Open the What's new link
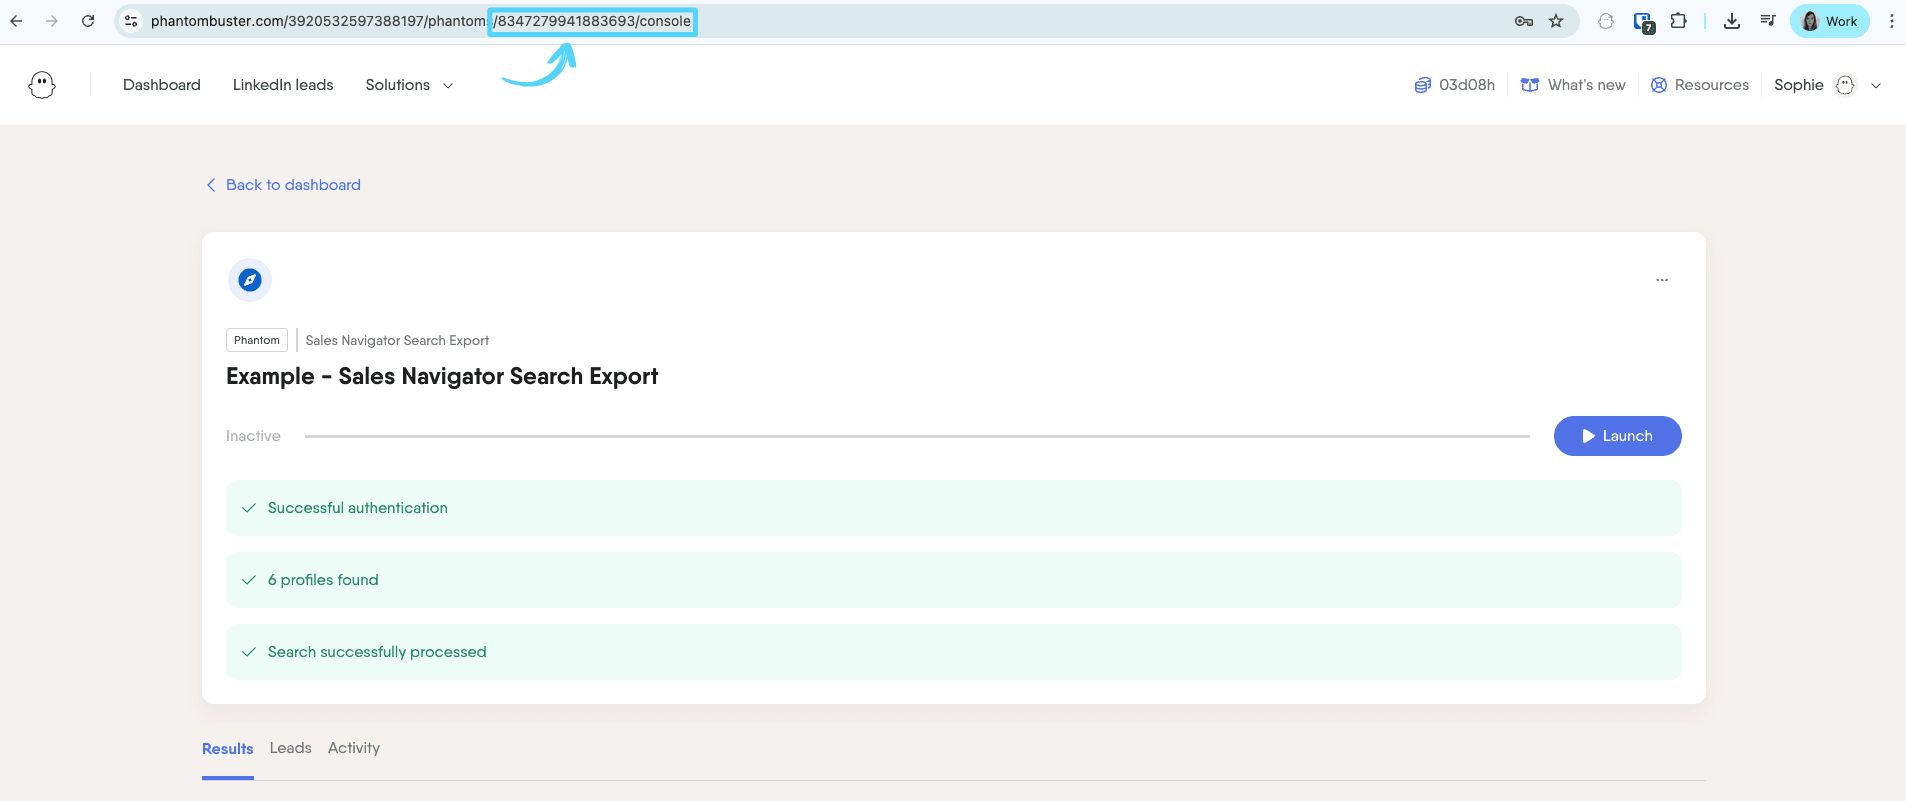Viewport: 1906px width, 801px height. (x=1573, y=85)
